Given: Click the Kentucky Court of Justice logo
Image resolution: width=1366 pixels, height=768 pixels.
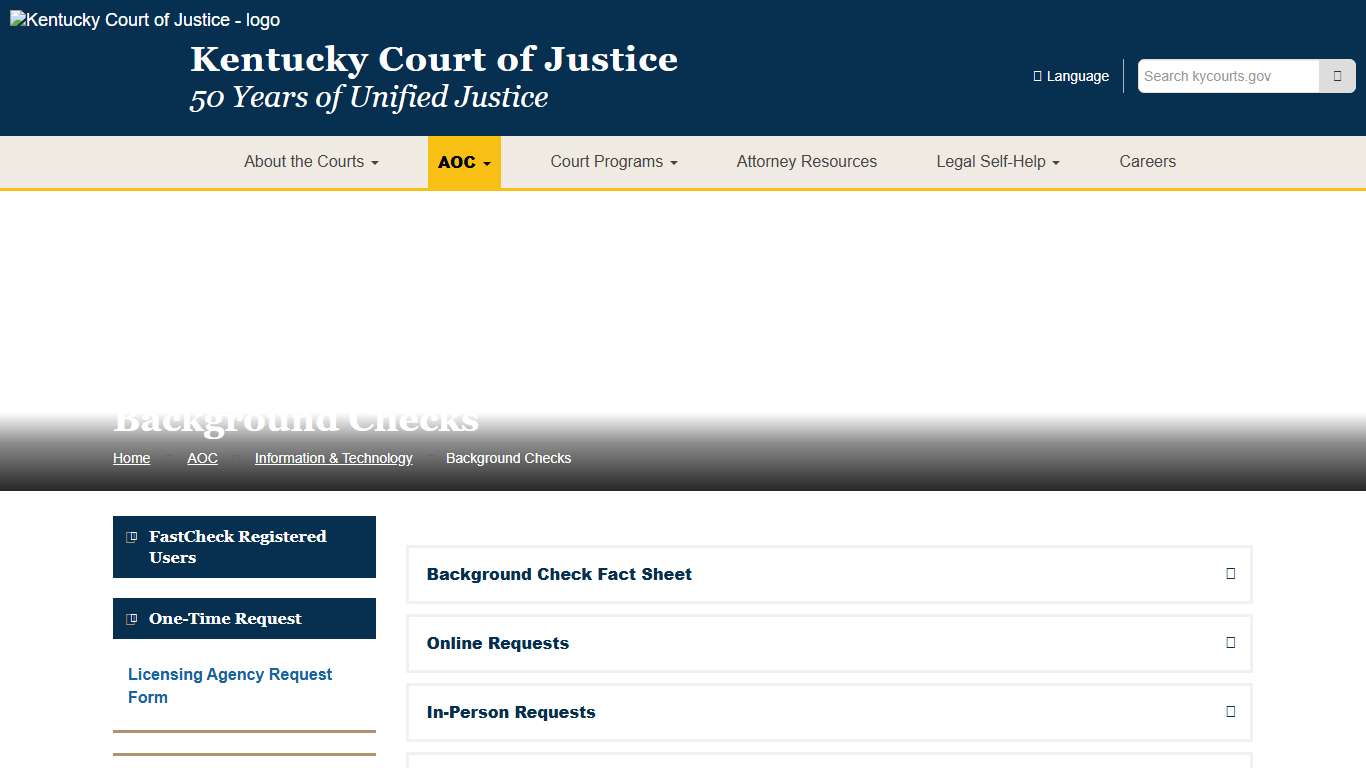Looking at the screenshot, I should pos(144,19).
